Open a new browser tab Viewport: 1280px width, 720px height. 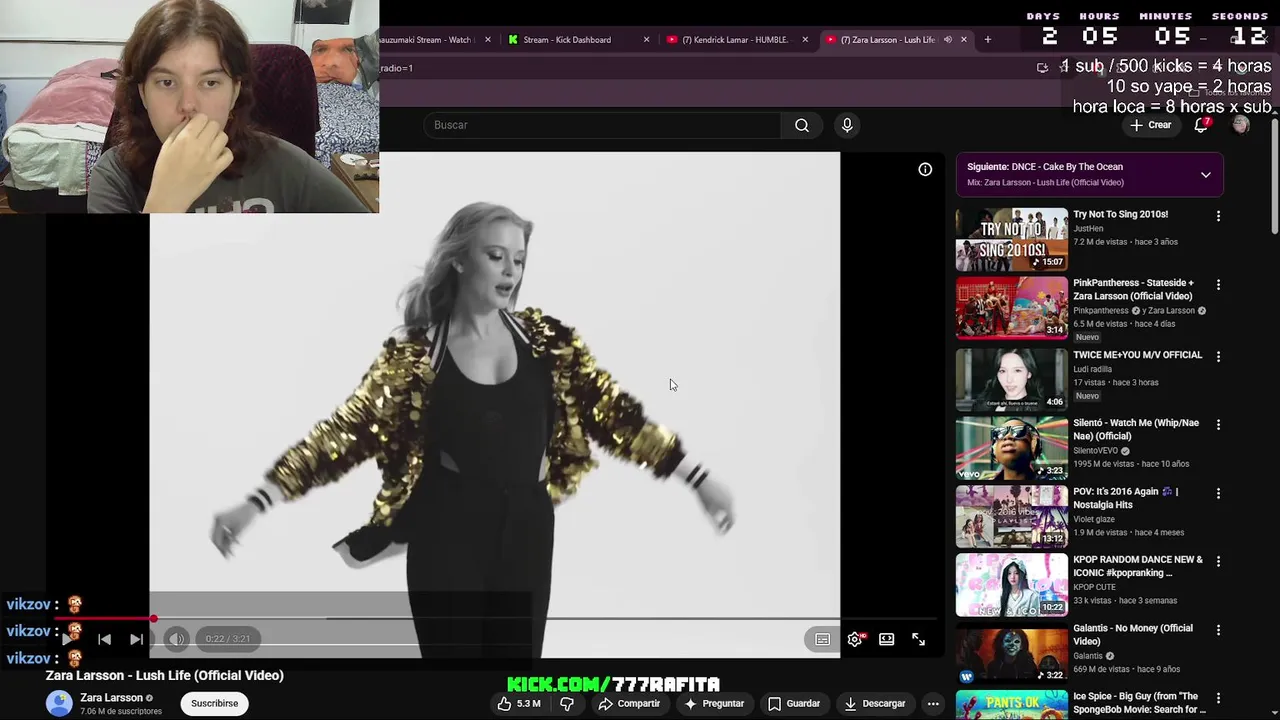pos(988,40)
